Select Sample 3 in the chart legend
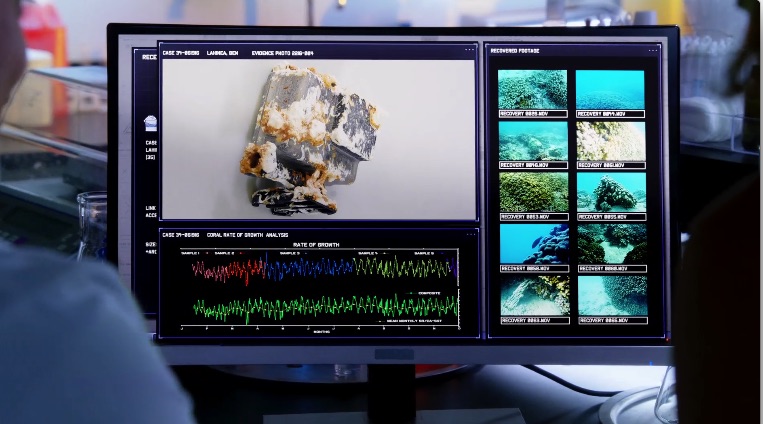763x424 pixels. pos(290,253)
